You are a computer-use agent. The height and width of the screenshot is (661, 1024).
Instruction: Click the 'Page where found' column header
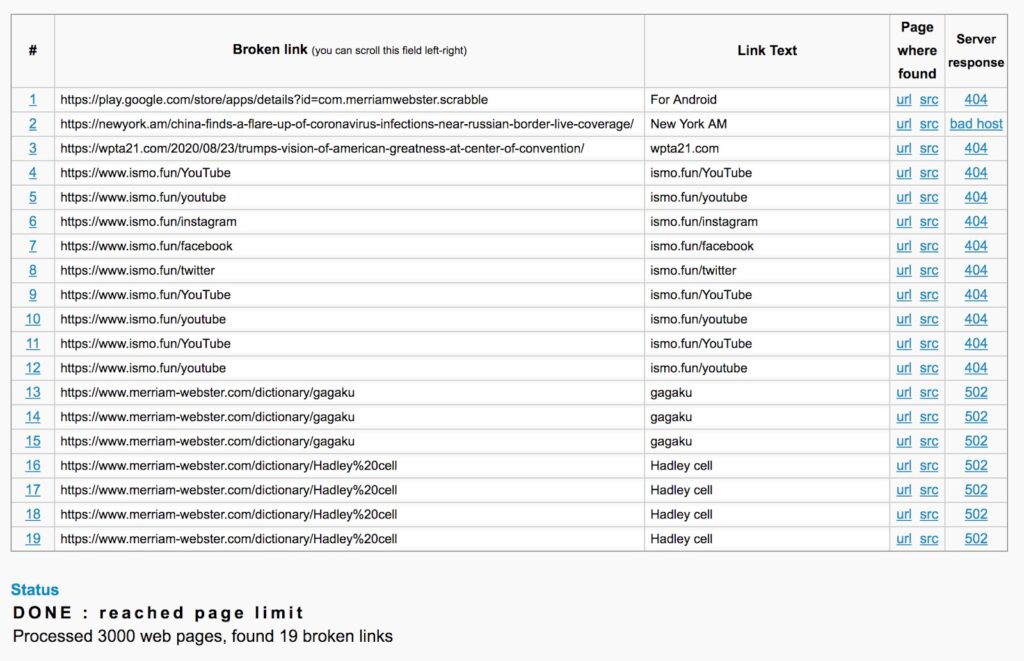(917, 50)
